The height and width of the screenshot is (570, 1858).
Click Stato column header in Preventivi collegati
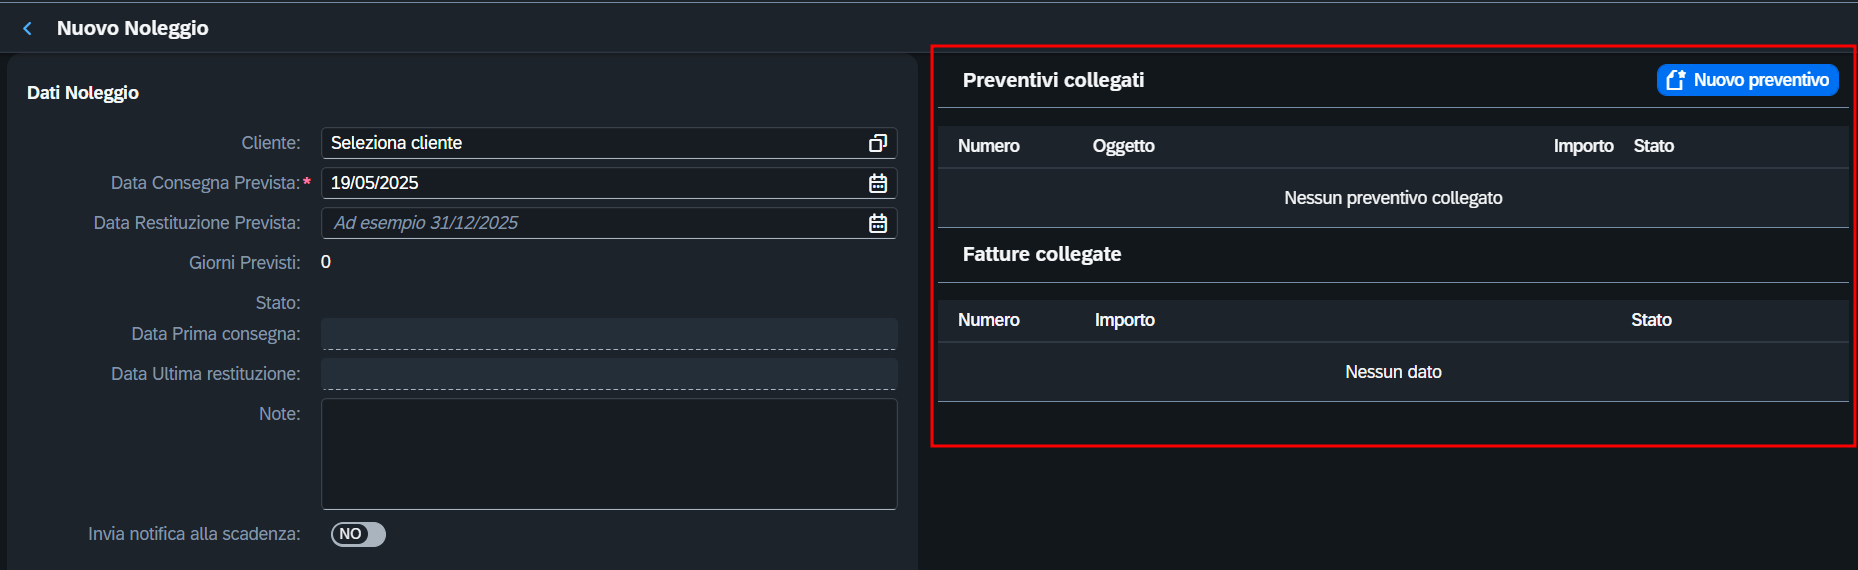[x=1653, y=146]
